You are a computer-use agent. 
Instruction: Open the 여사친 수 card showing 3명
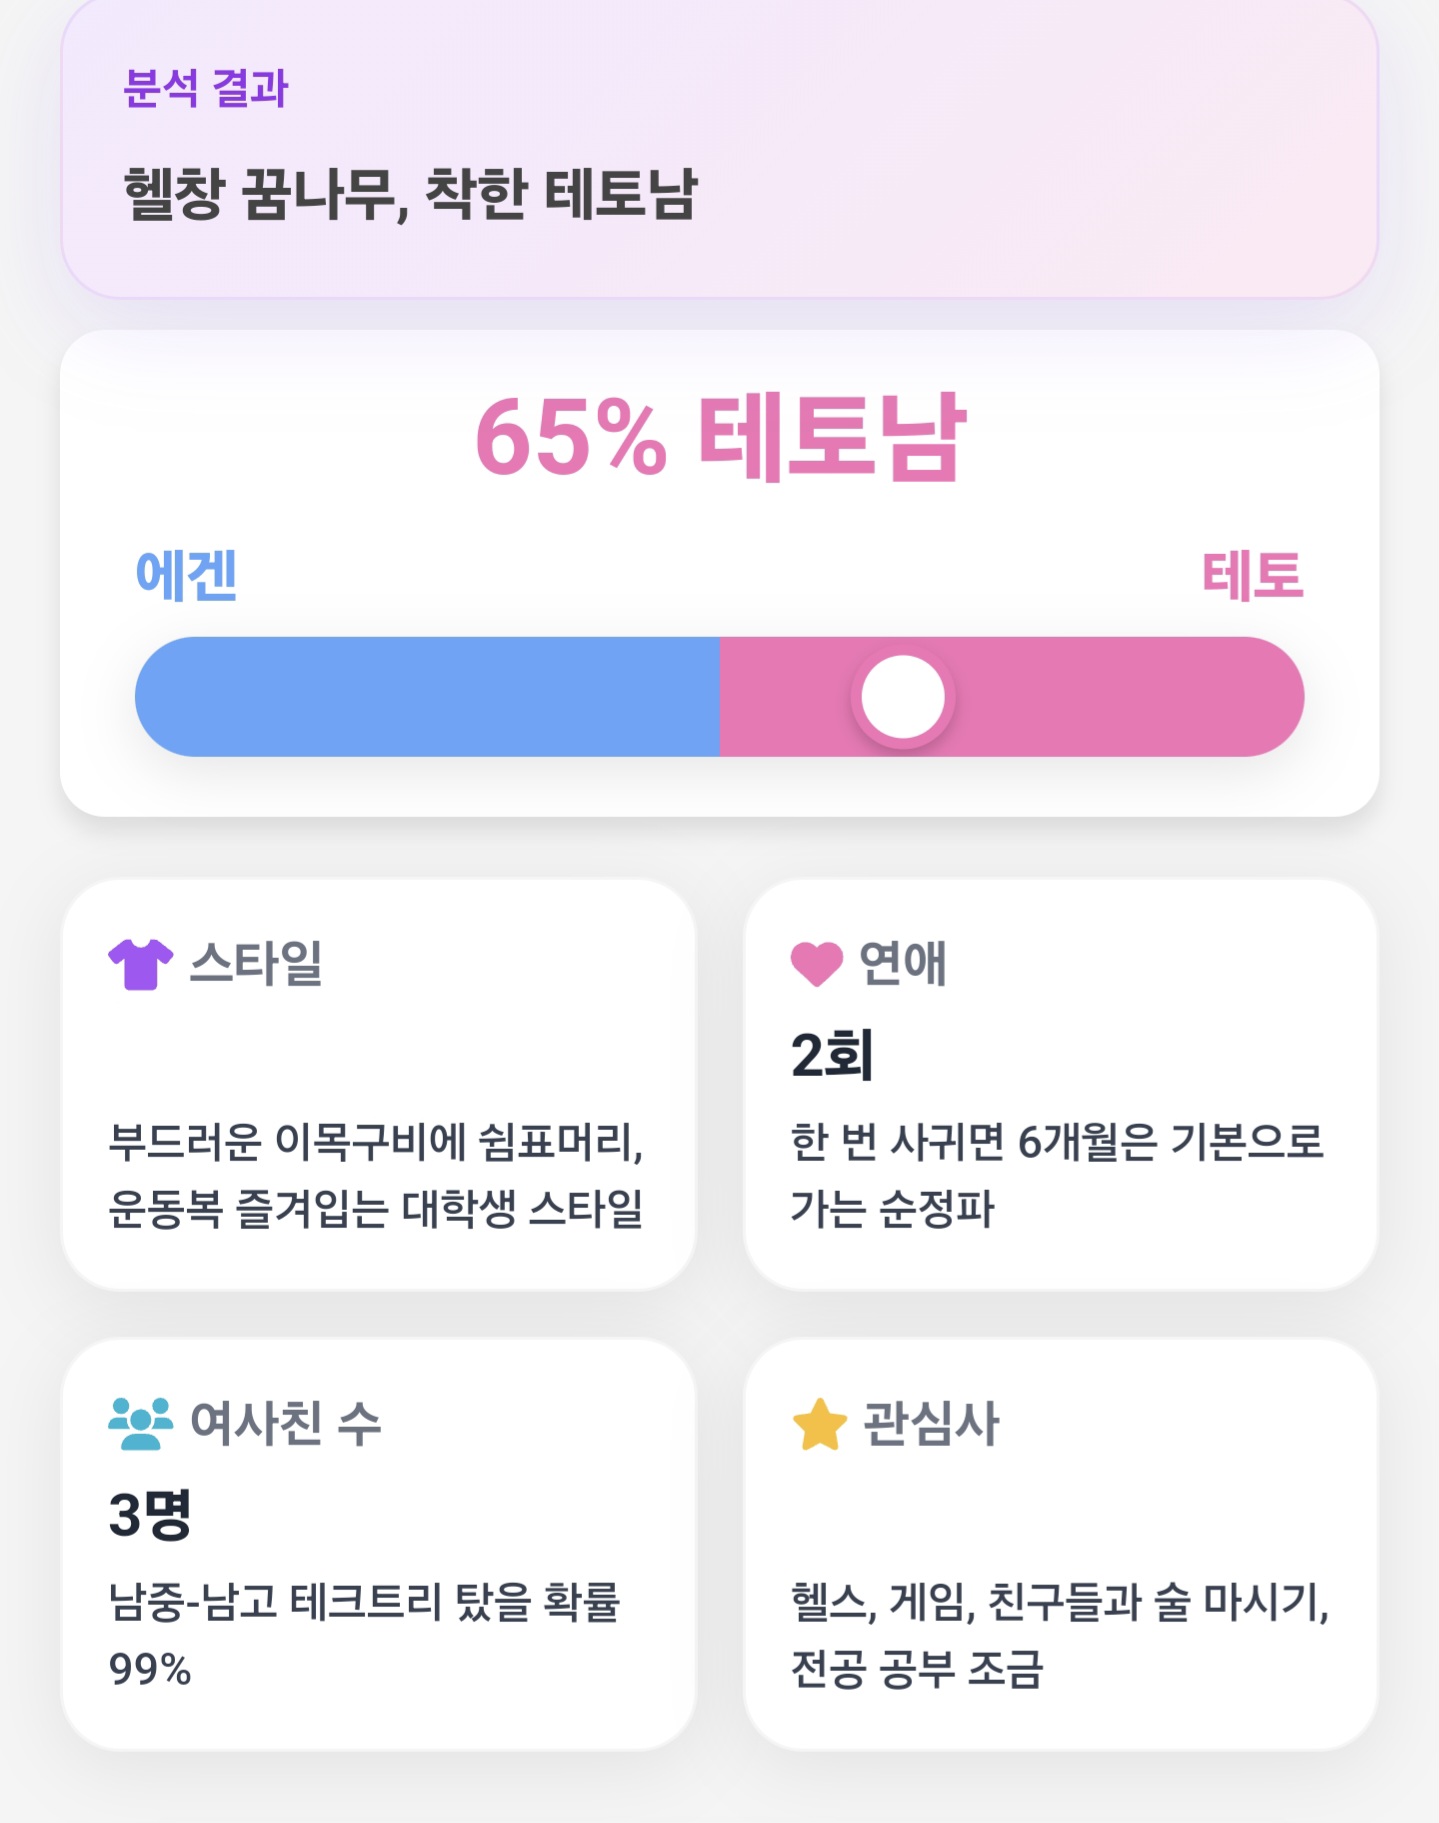pos(378,1545)
